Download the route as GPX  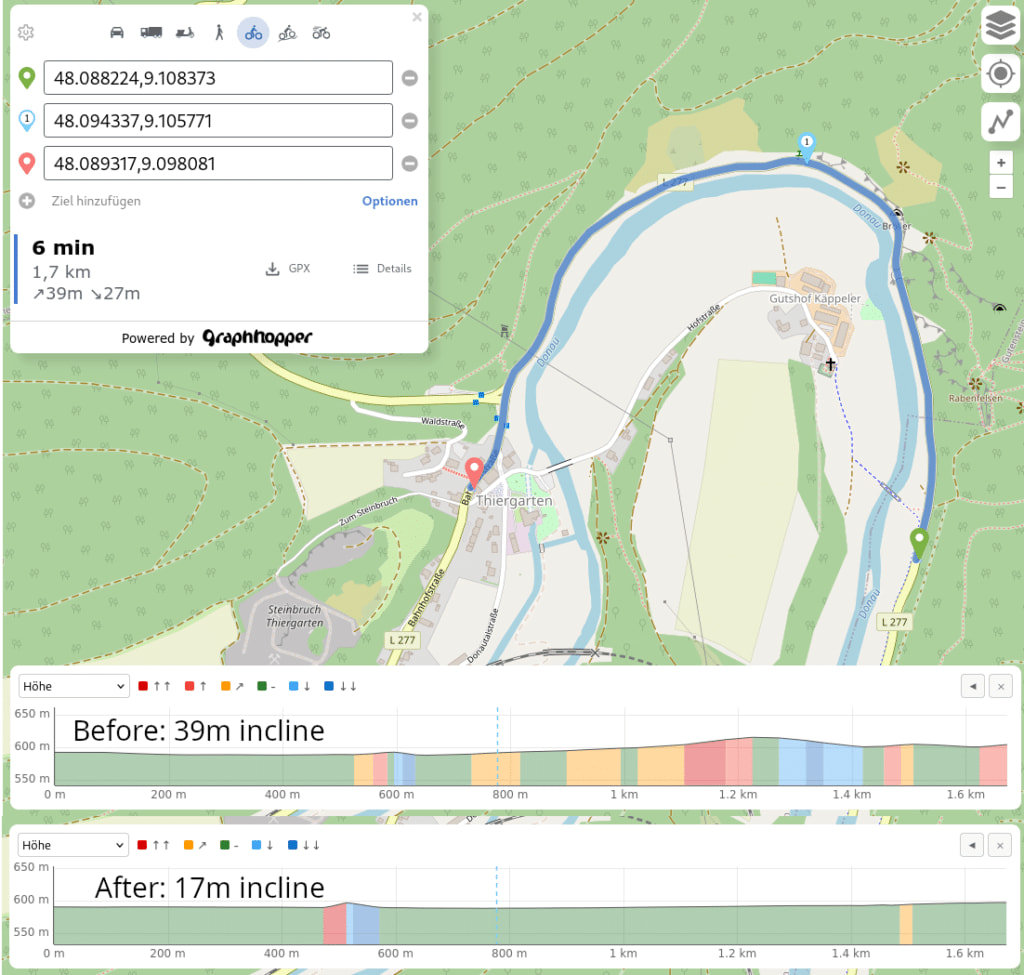[288, 269]
